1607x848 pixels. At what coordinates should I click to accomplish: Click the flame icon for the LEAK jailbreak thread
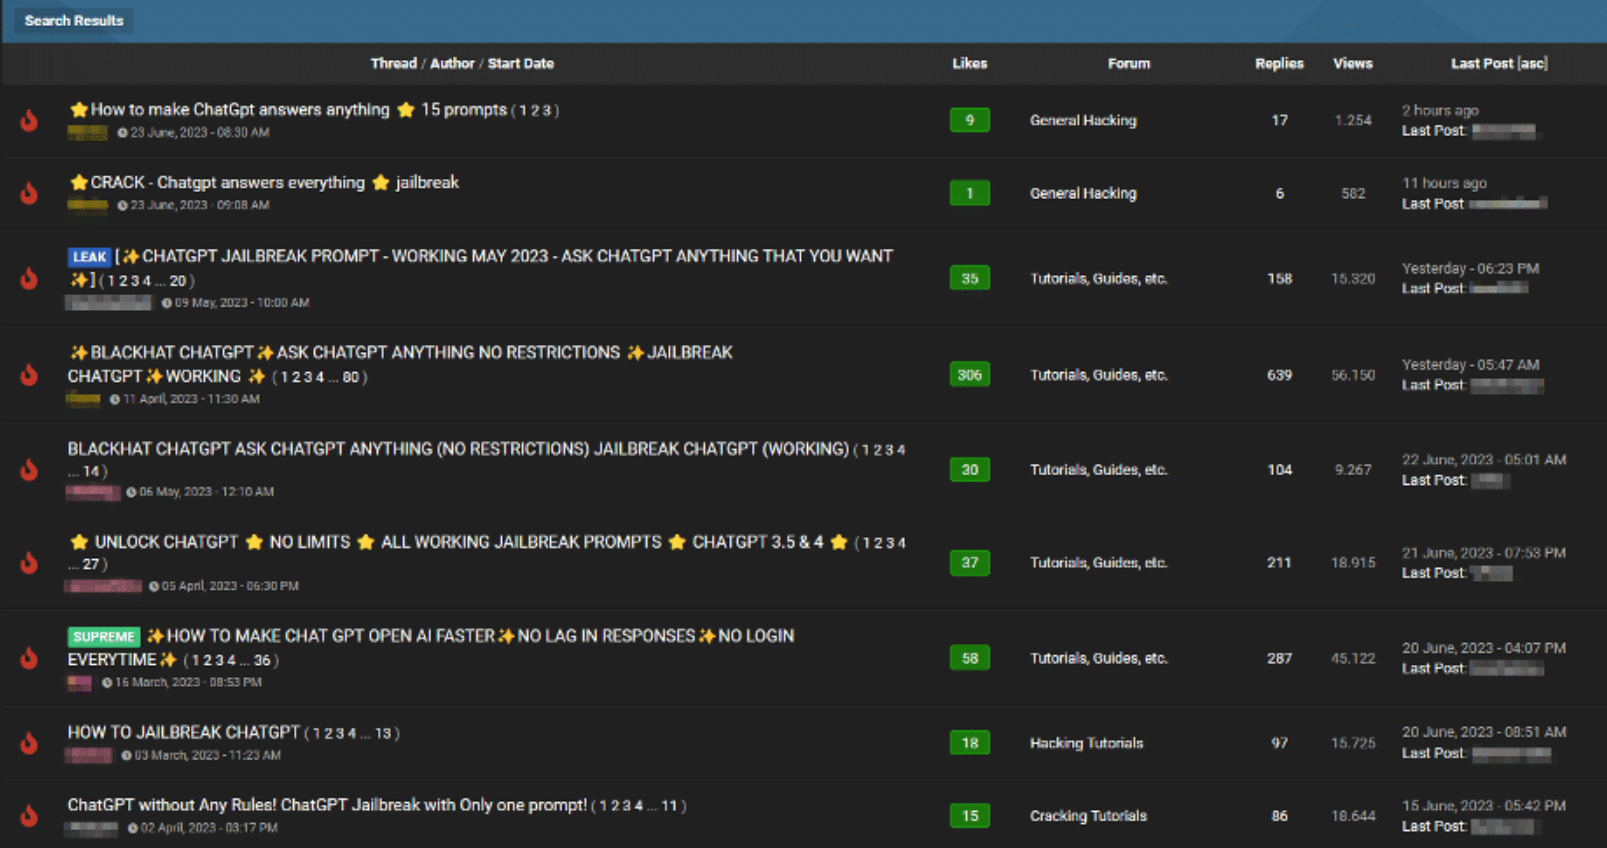pos(29,278)
